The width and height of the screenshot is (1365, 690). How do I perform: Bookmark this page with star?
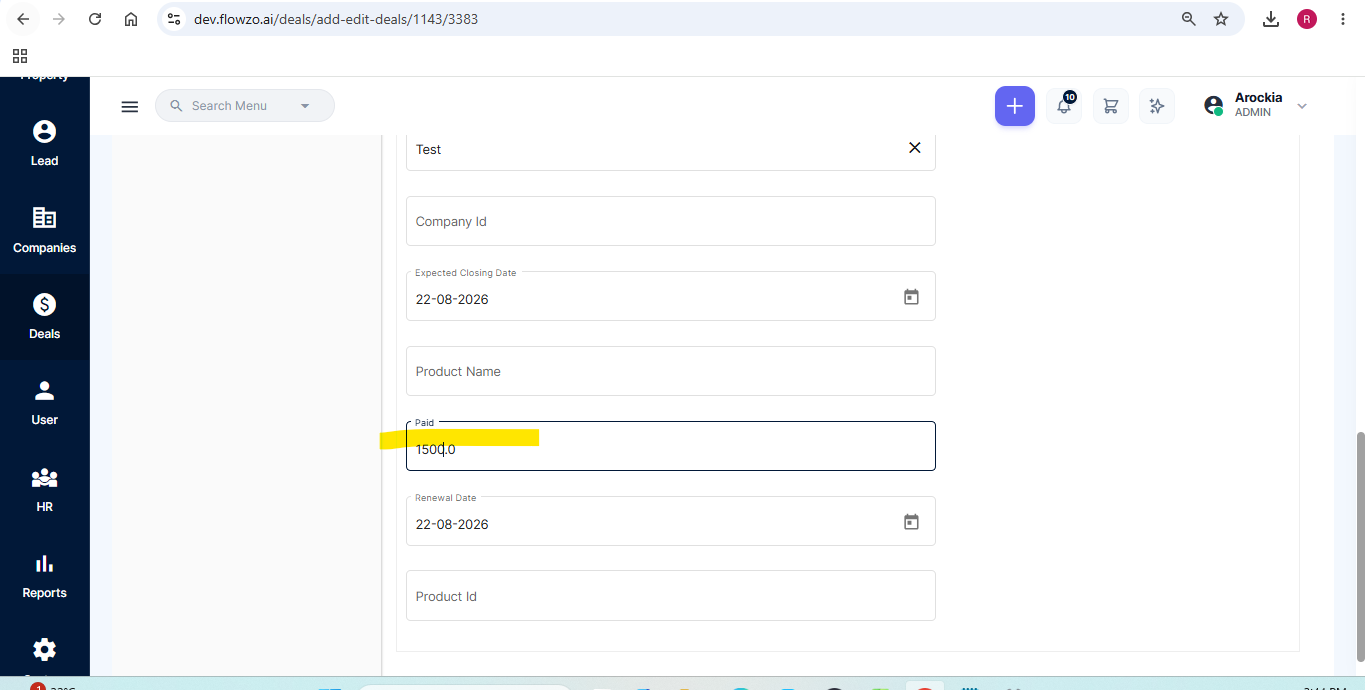(x=1221, y=19)
